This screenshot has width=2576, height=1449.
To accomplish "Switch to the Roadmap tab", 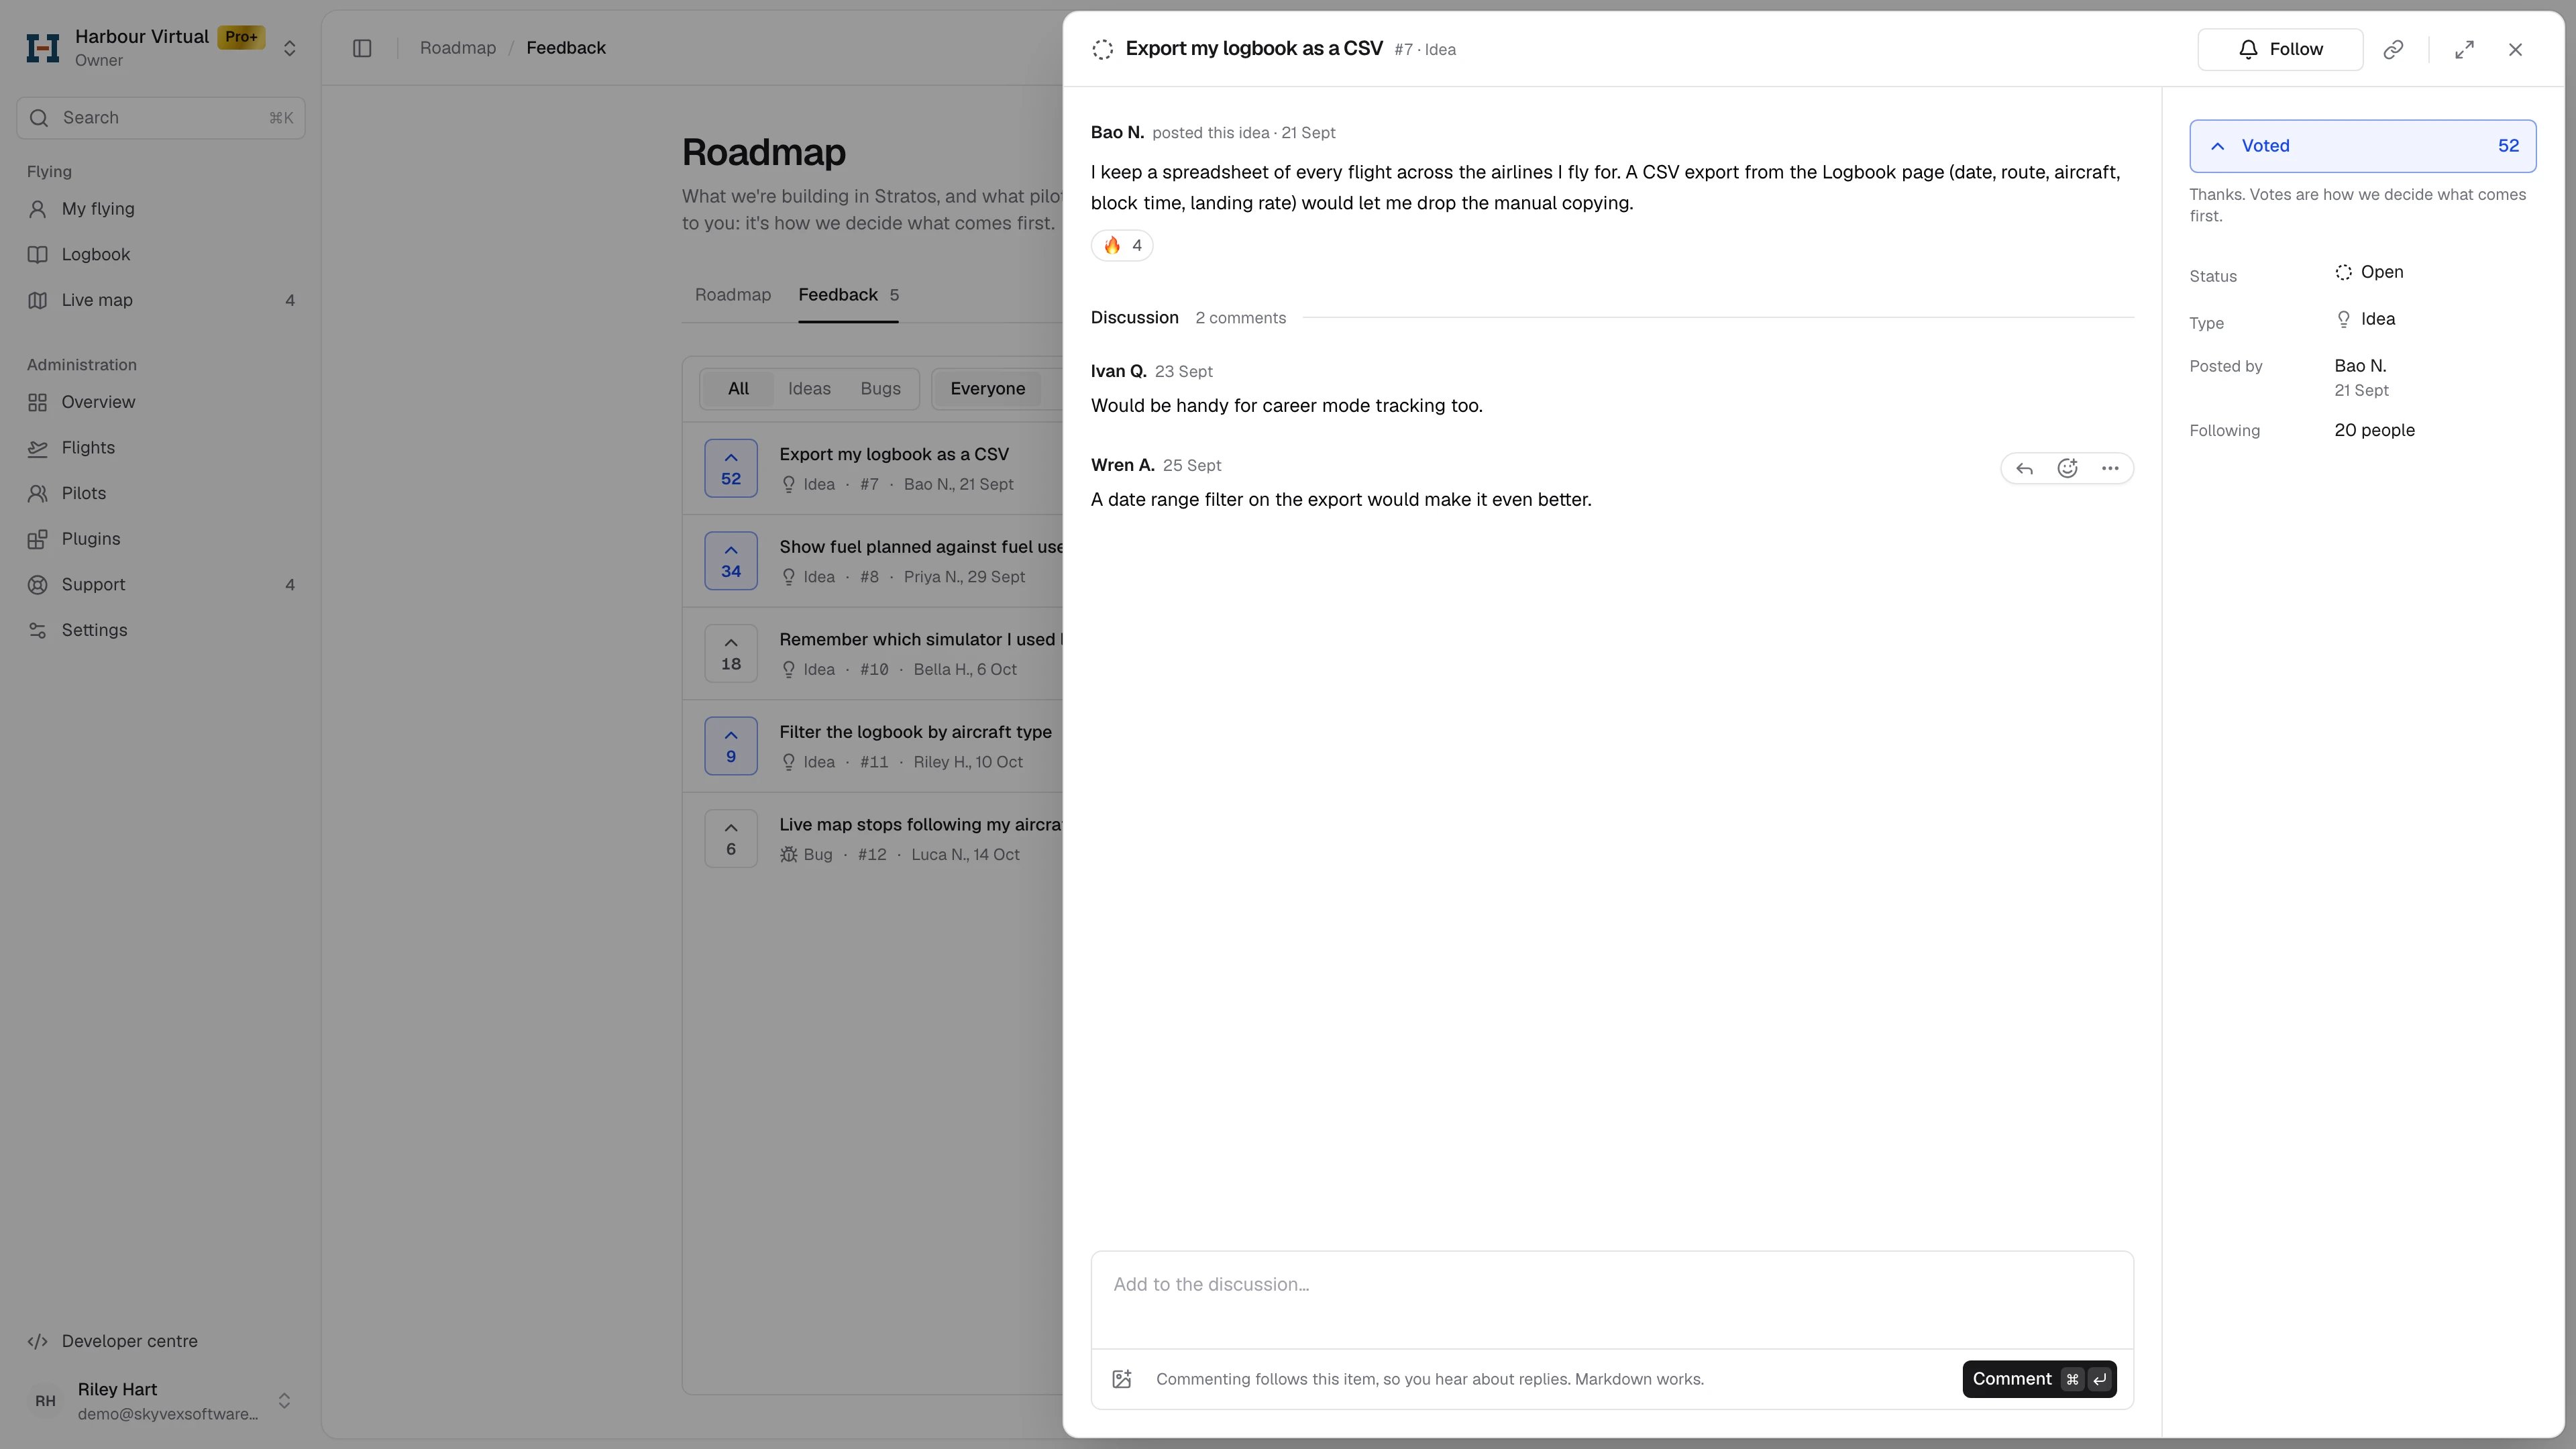I will (733, 295).
